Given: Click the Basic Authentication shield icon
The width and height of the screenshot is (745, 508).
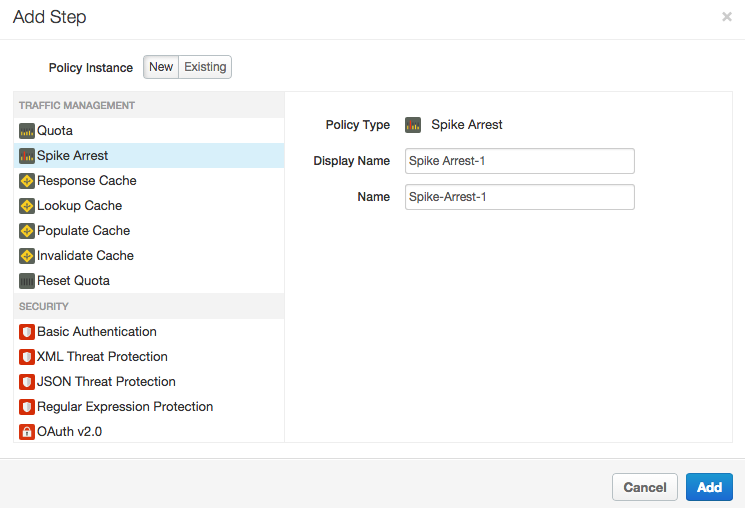Looking at the screenshot, I should click(27, 332).
